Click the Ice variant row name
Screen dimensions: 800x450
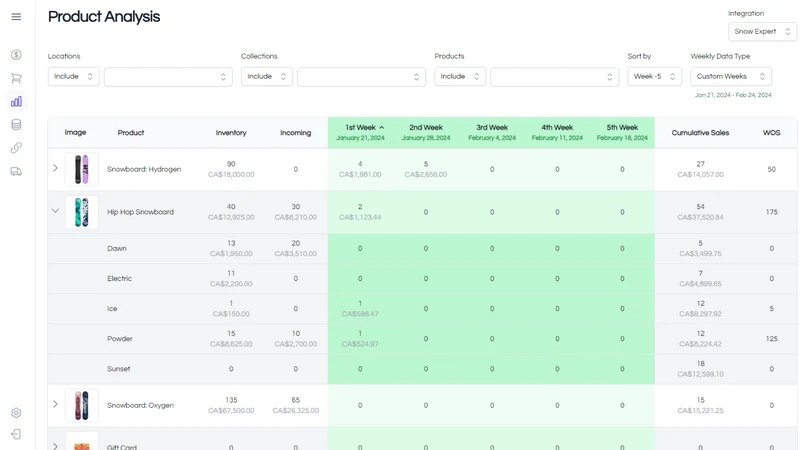(112, 309)
